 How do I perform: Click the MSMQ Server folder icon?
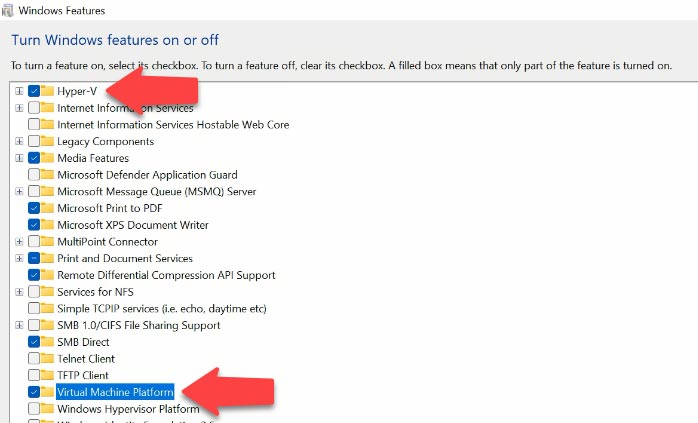coord(47,191)
